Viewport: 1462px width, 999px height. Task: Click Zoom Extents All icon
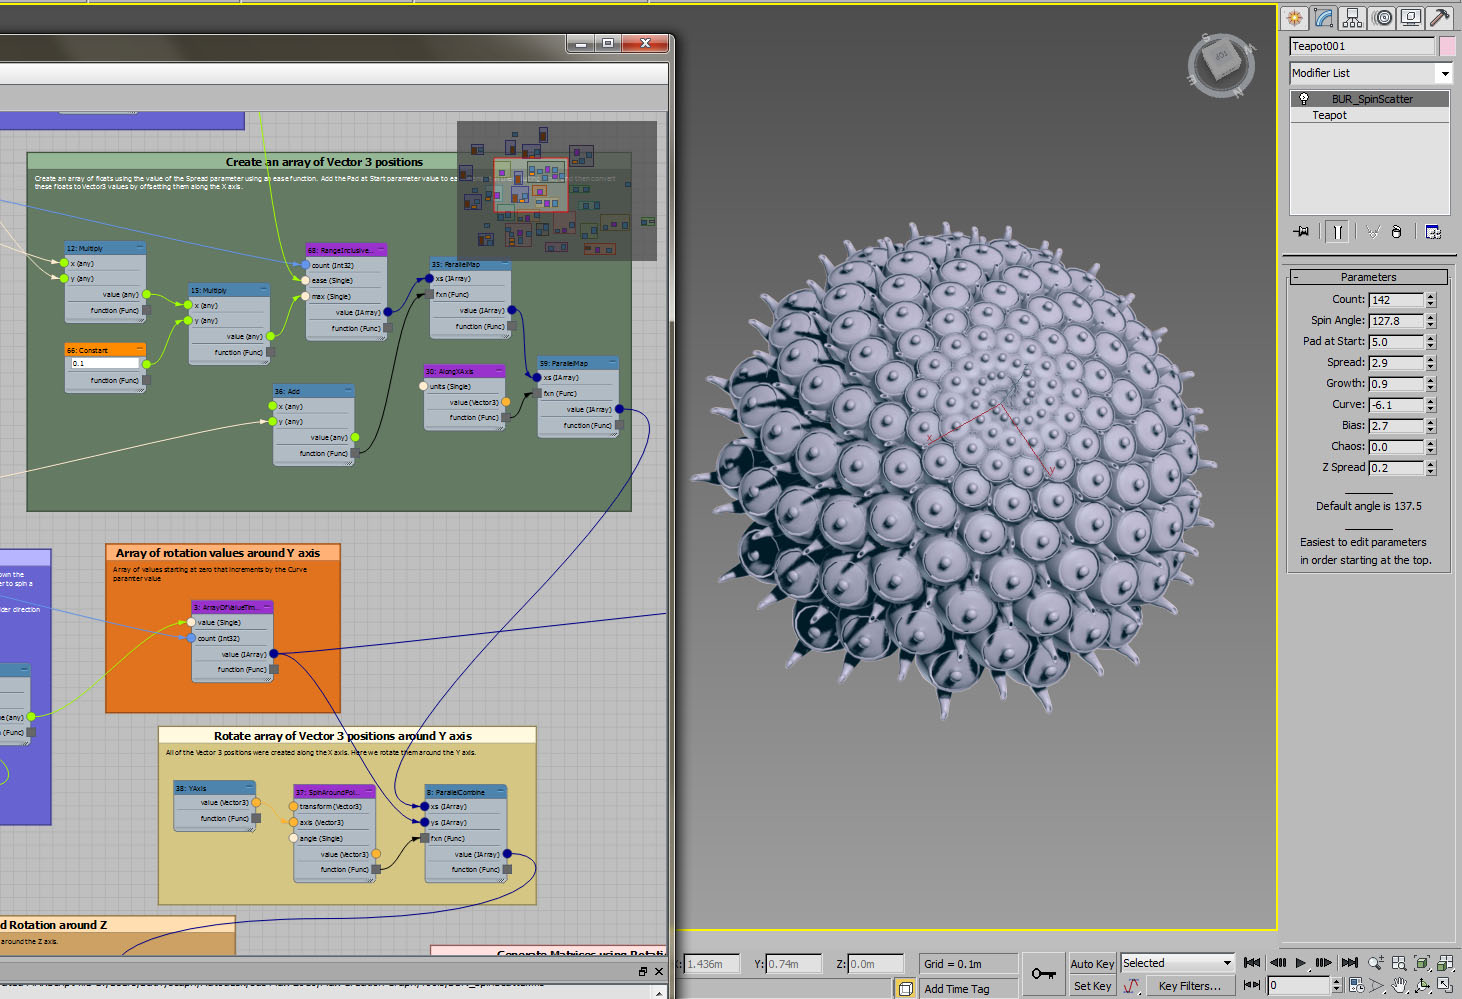pos(1445,963)
